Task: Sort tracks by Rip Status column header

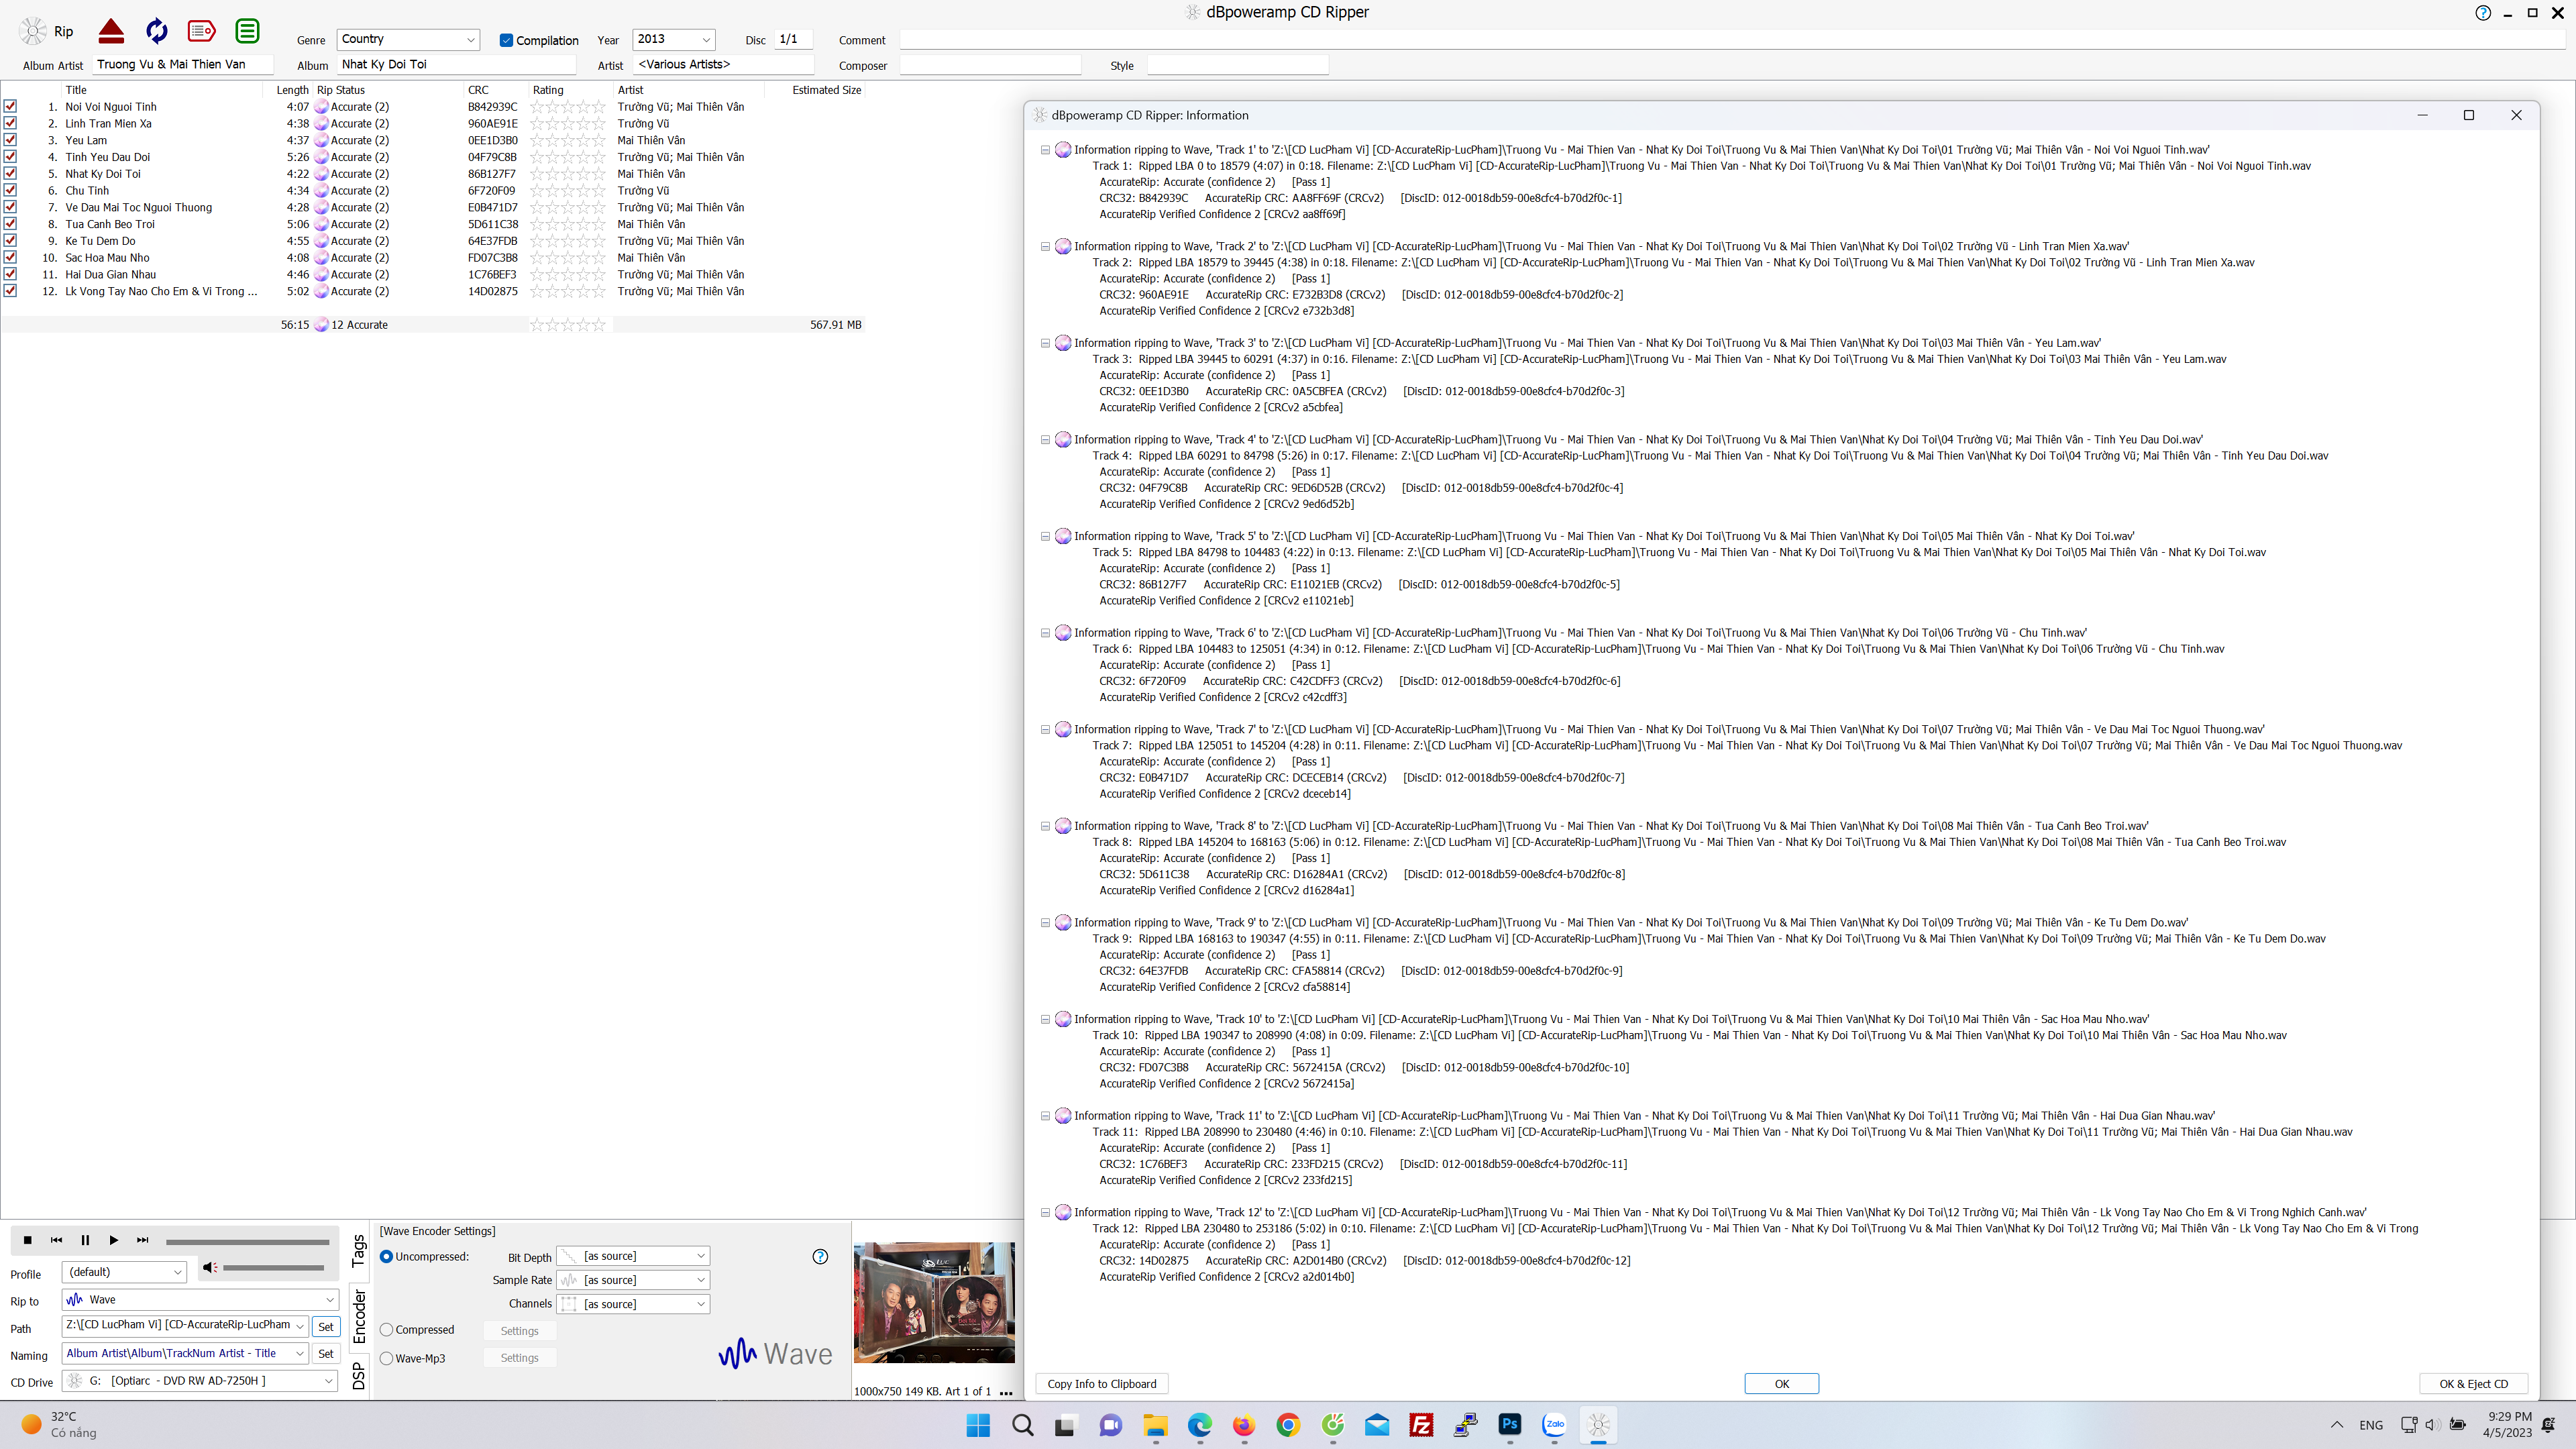Action: [x=341, y=90]
